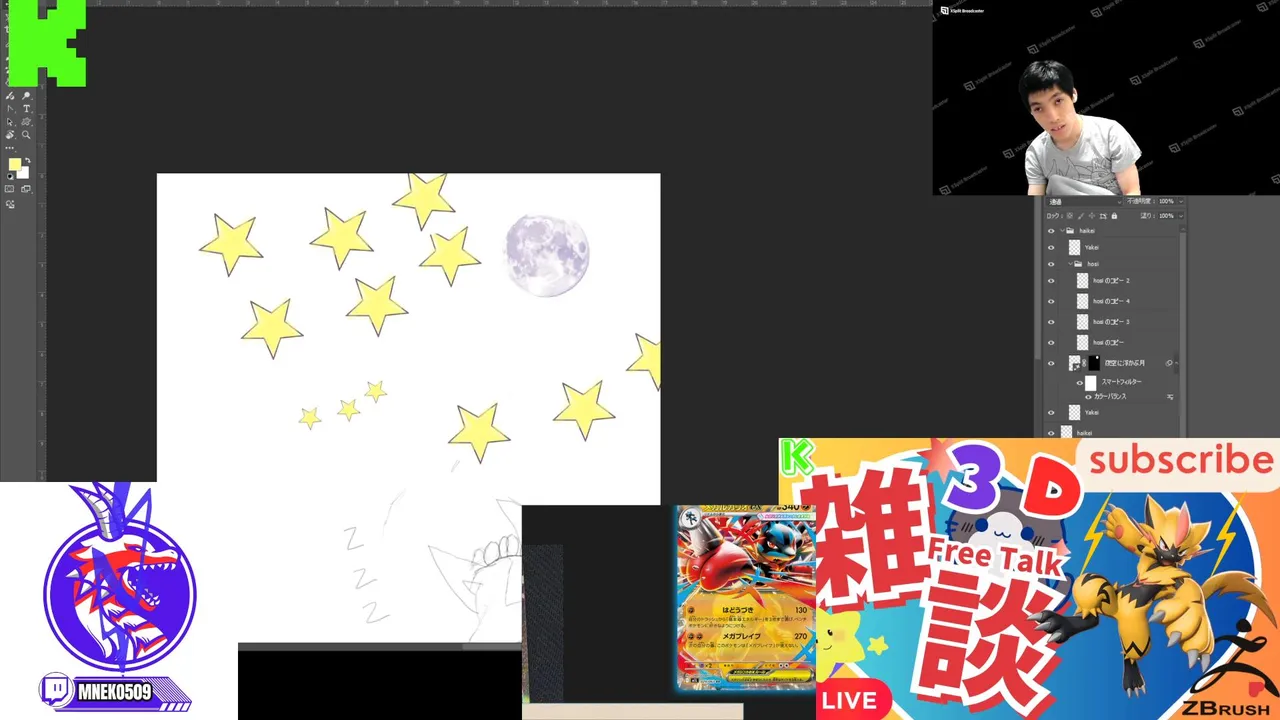The height and width of the screenshot is (720, 1280).
Task: Collapse the moon layer's smart filter list
Action: point(1176,363)
